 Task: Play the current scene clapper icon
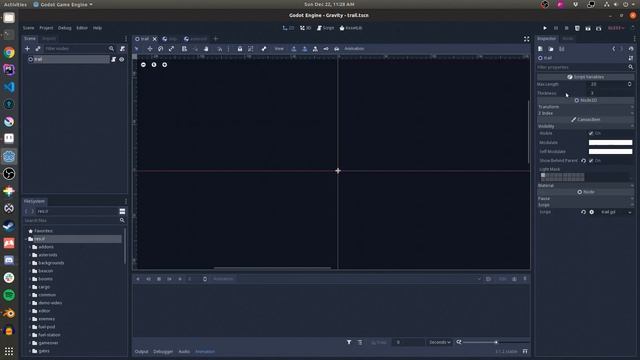(588, 28)
